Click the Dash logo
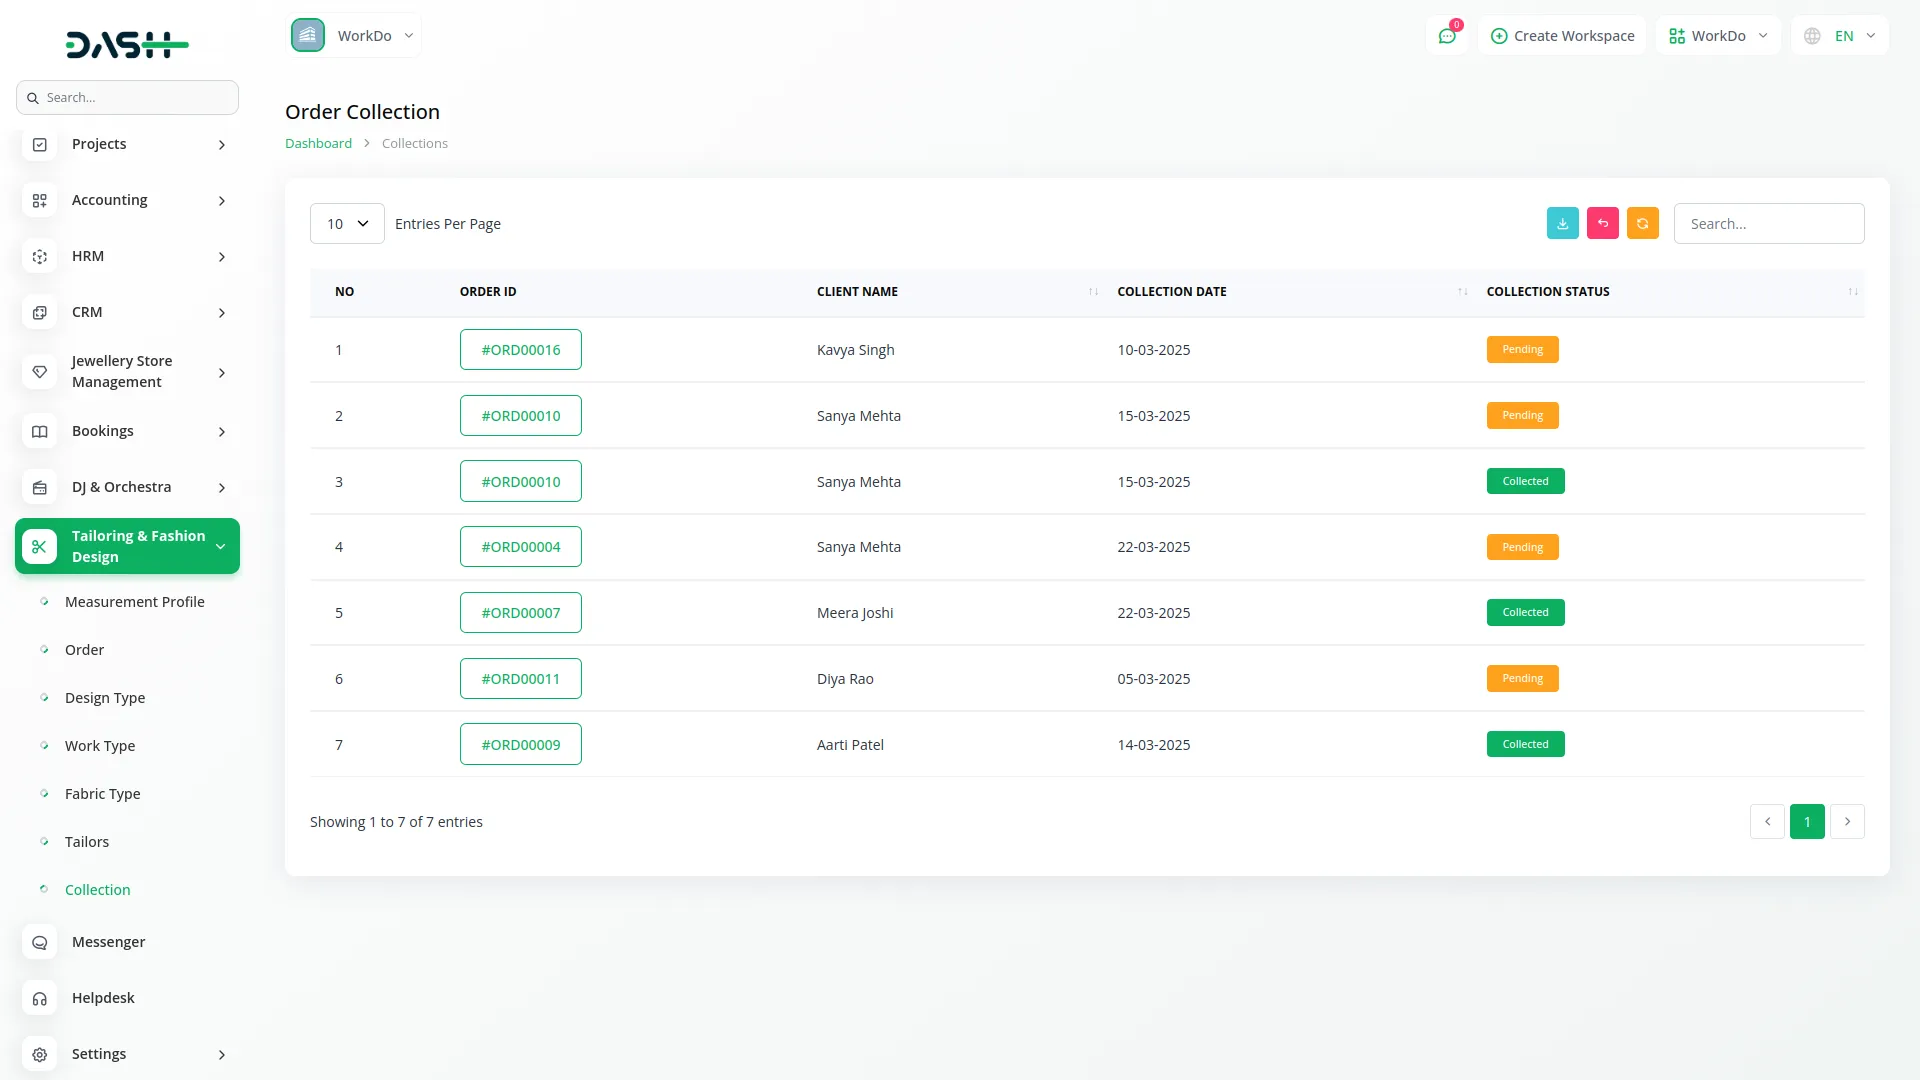The width and height of the screenshot is (1920, 1080). tap(127, 44)
